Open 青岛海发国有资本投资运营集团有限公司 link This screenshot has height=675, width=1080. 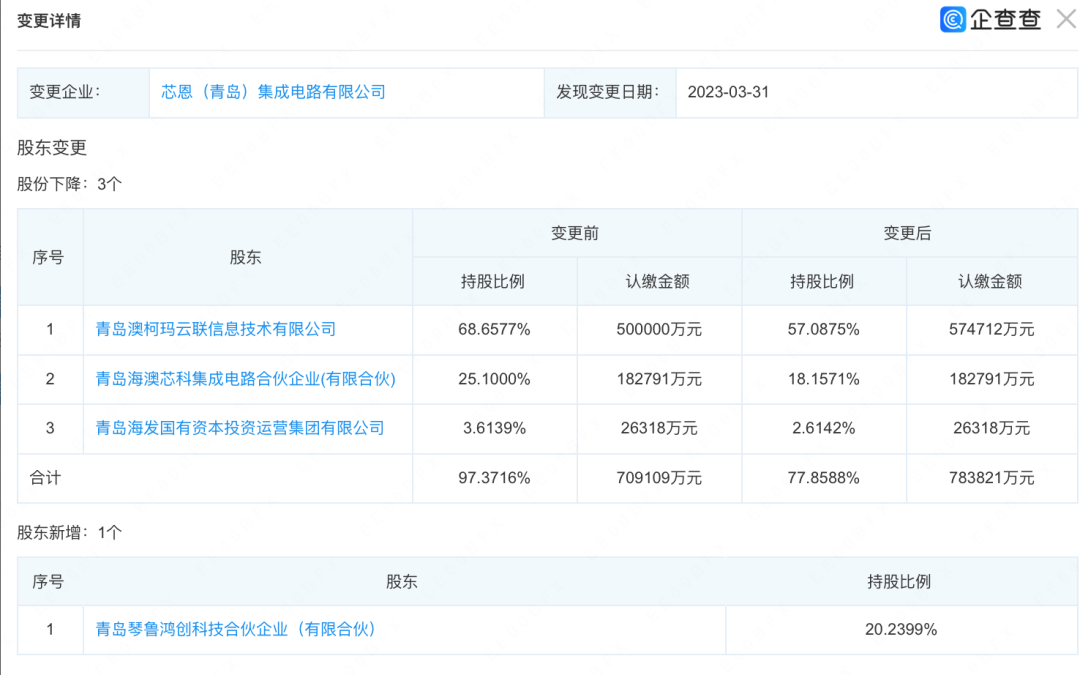coord(240,428)
